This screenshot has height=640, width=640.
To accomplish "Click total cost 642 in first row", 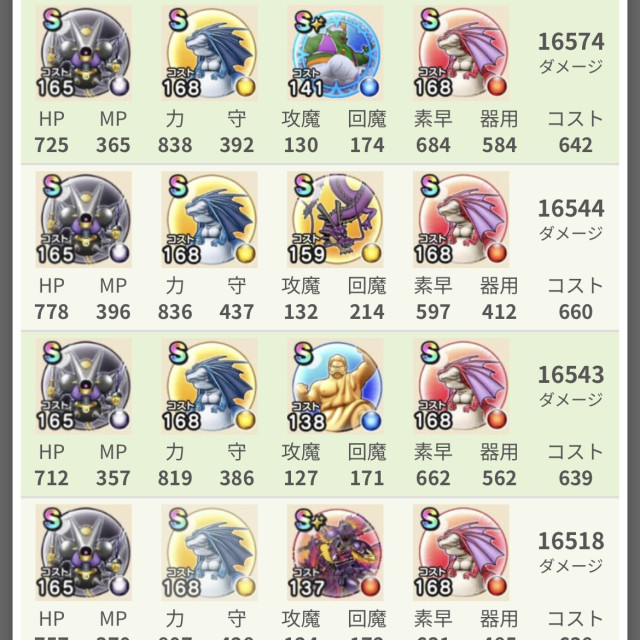I will [576, 145].
